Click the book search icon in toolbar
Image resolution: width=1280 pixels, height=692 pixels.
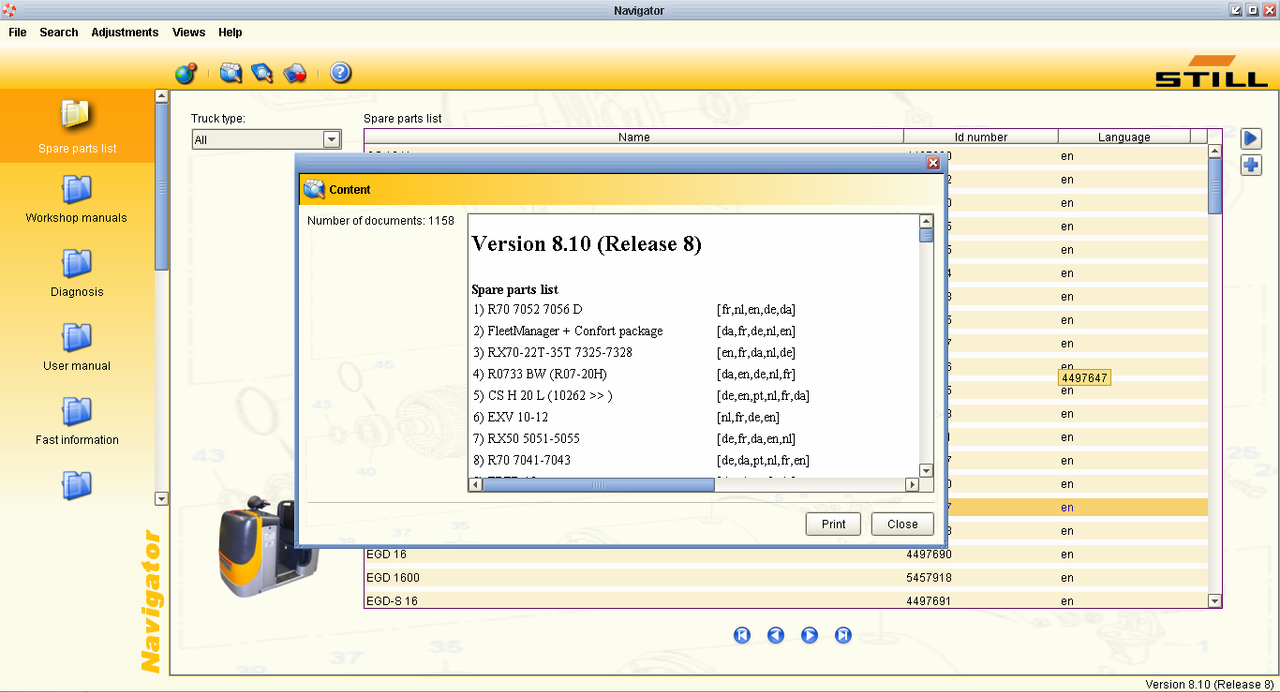pyautogui.click(x=262, y=73)
